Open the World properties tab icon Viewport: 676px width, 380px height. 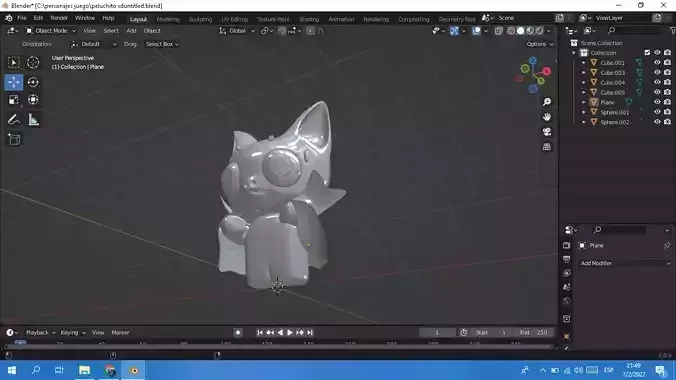pyautogui.click(x=566, y=301)
